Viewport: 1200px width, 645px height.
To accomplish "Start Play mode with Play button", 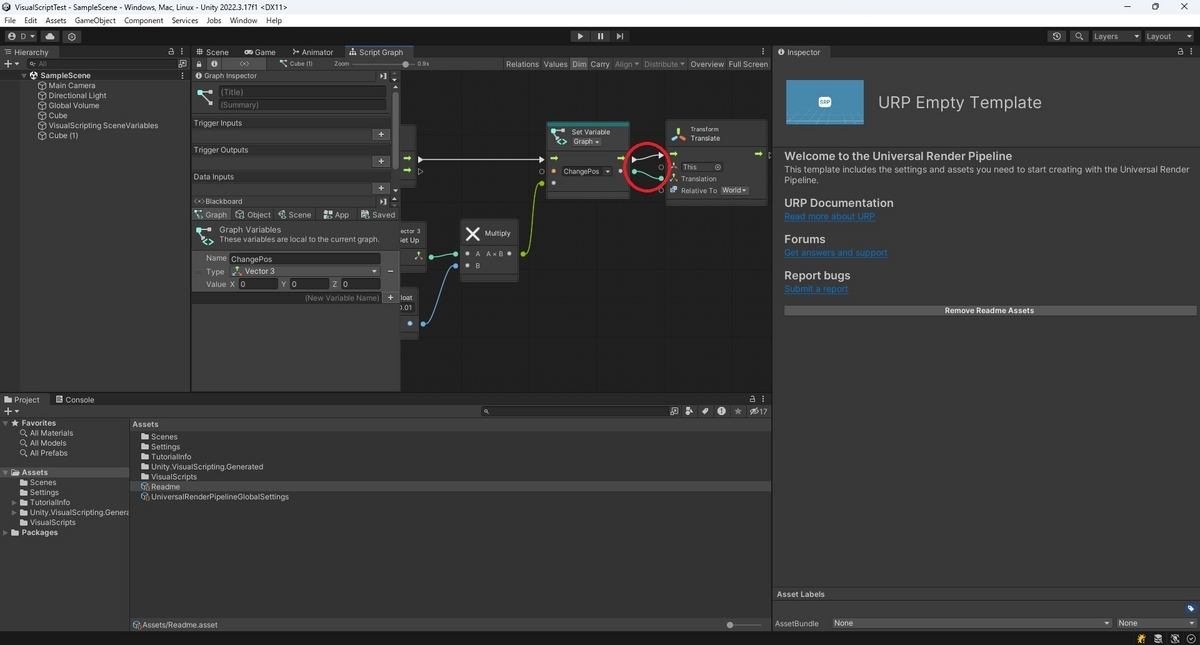I will [x=580, y=36].
